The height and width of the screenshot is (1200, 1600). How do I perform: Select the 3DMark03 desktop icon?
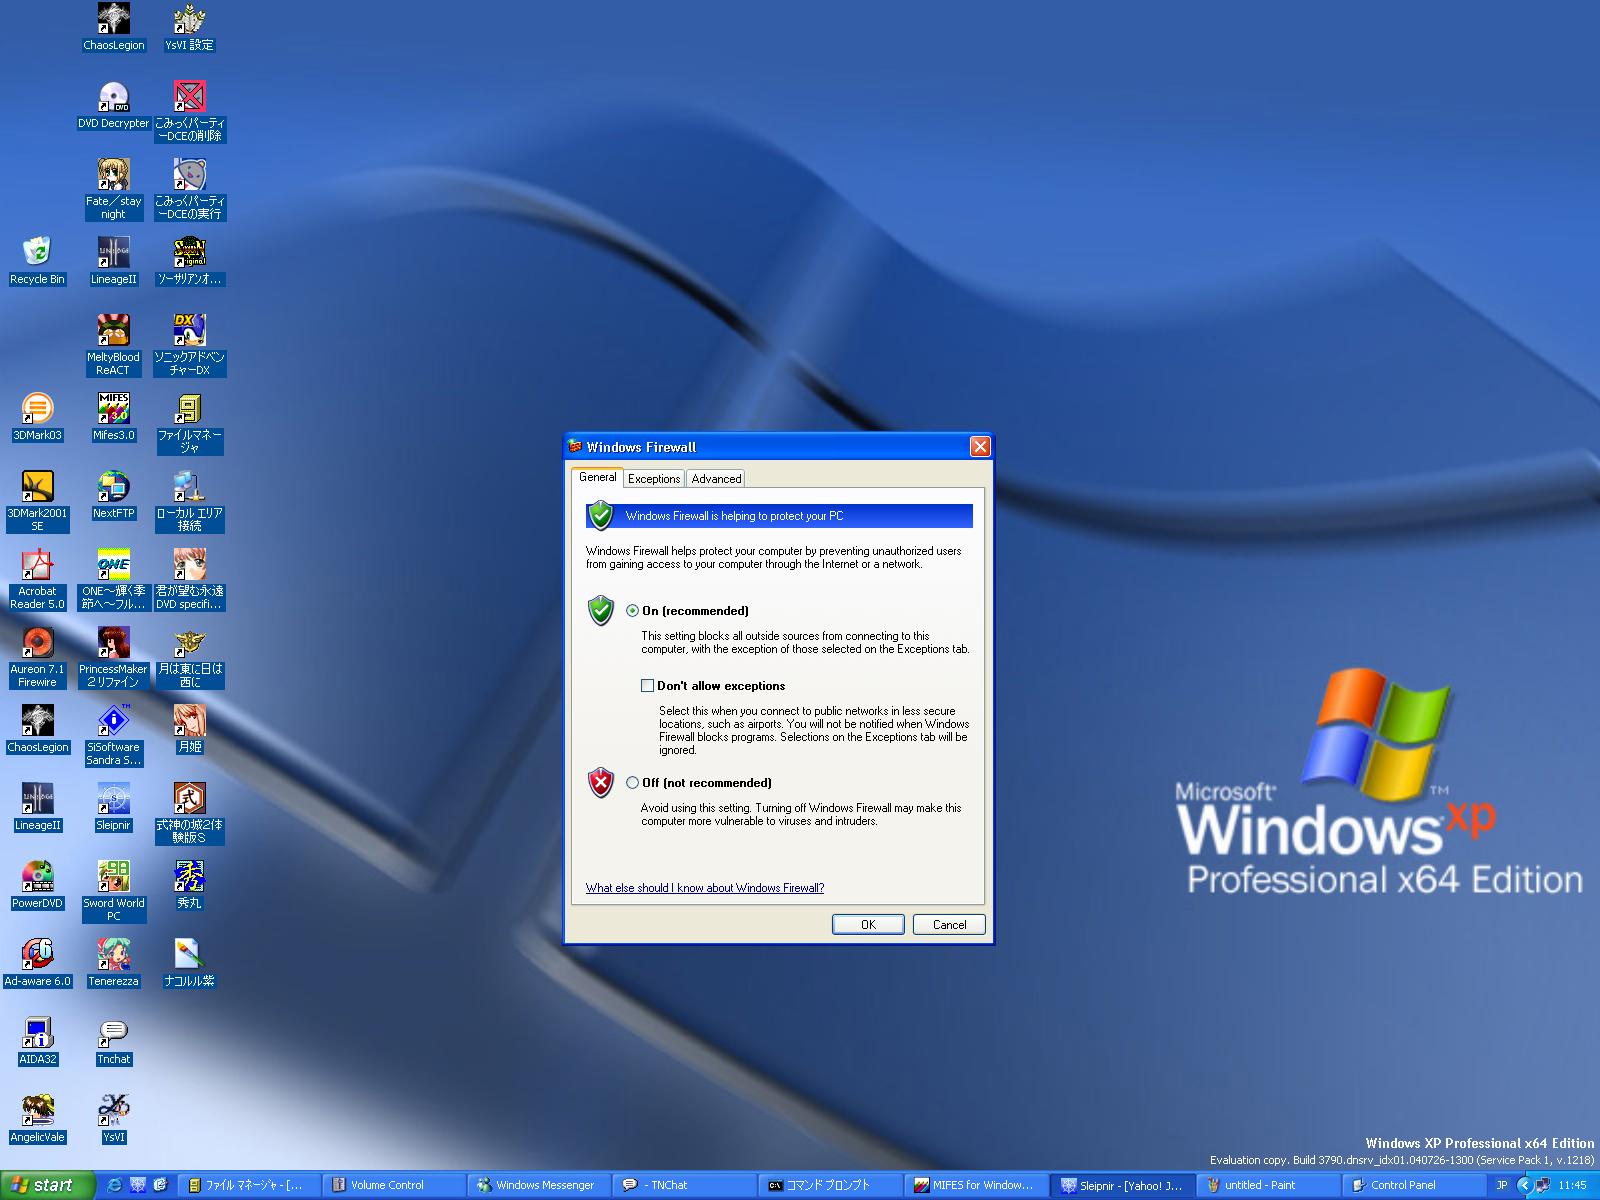(x=37, y=409)
